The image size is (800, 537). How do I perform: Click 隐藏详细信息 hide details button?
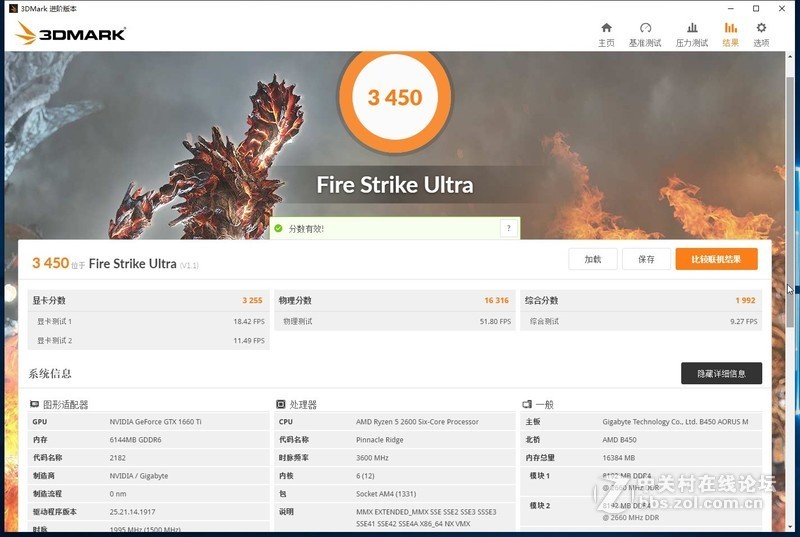721,373
